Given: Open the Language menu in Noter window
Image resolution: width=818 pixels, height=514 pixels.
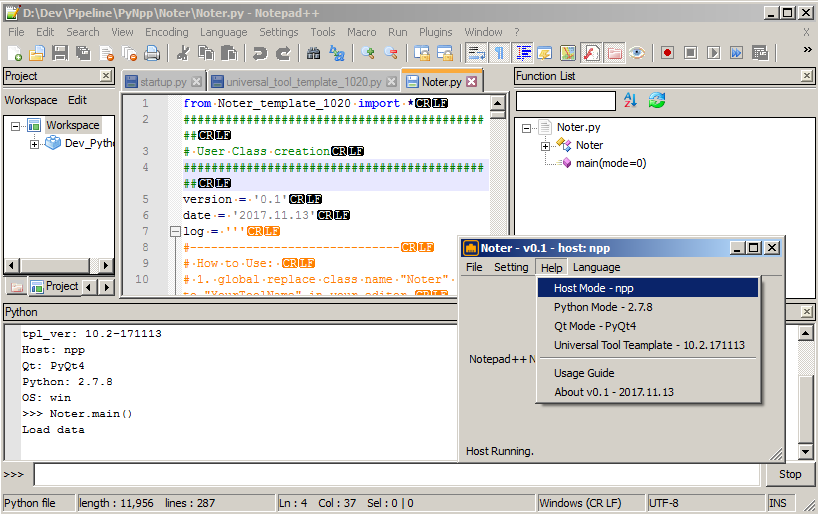Looking at the screenshot, I should pos(596,268).
